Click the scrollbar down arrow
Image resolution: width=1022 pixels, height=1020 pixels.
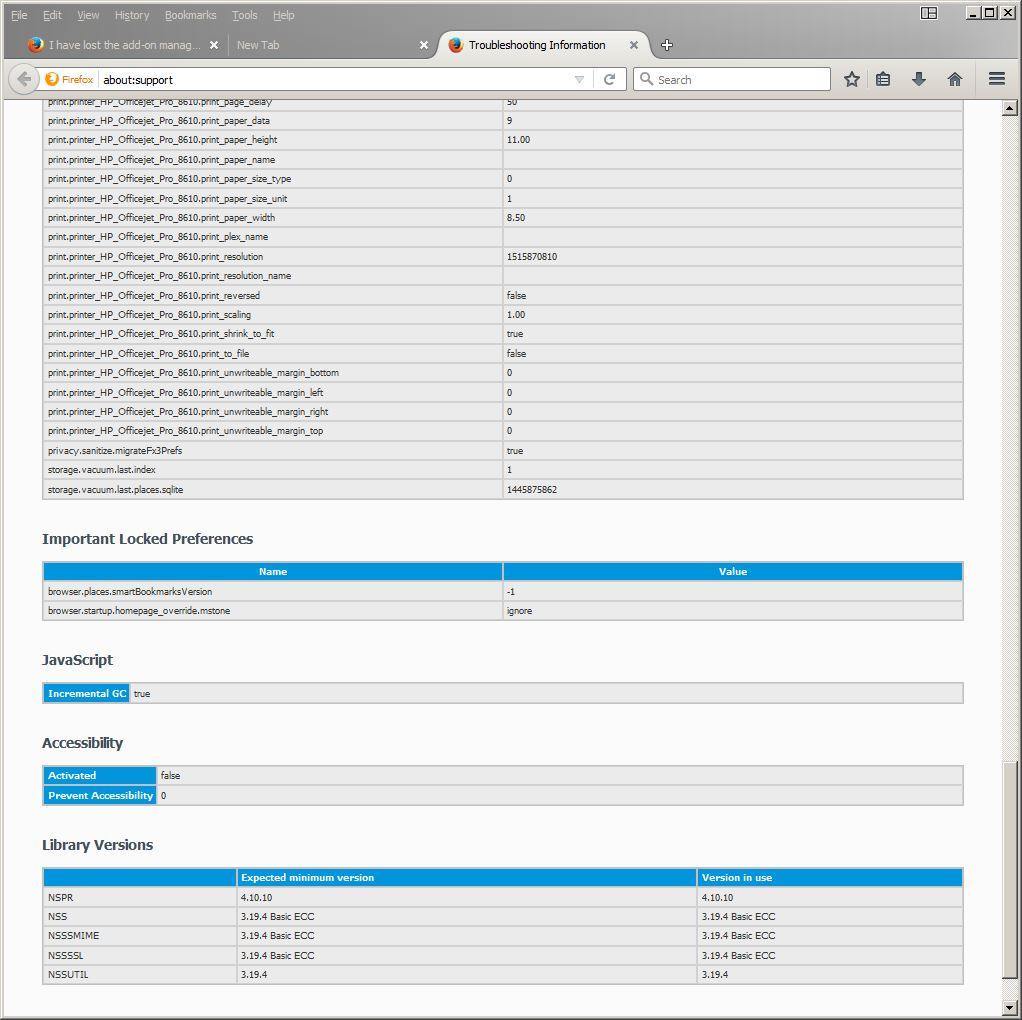pos(1009,1006)
